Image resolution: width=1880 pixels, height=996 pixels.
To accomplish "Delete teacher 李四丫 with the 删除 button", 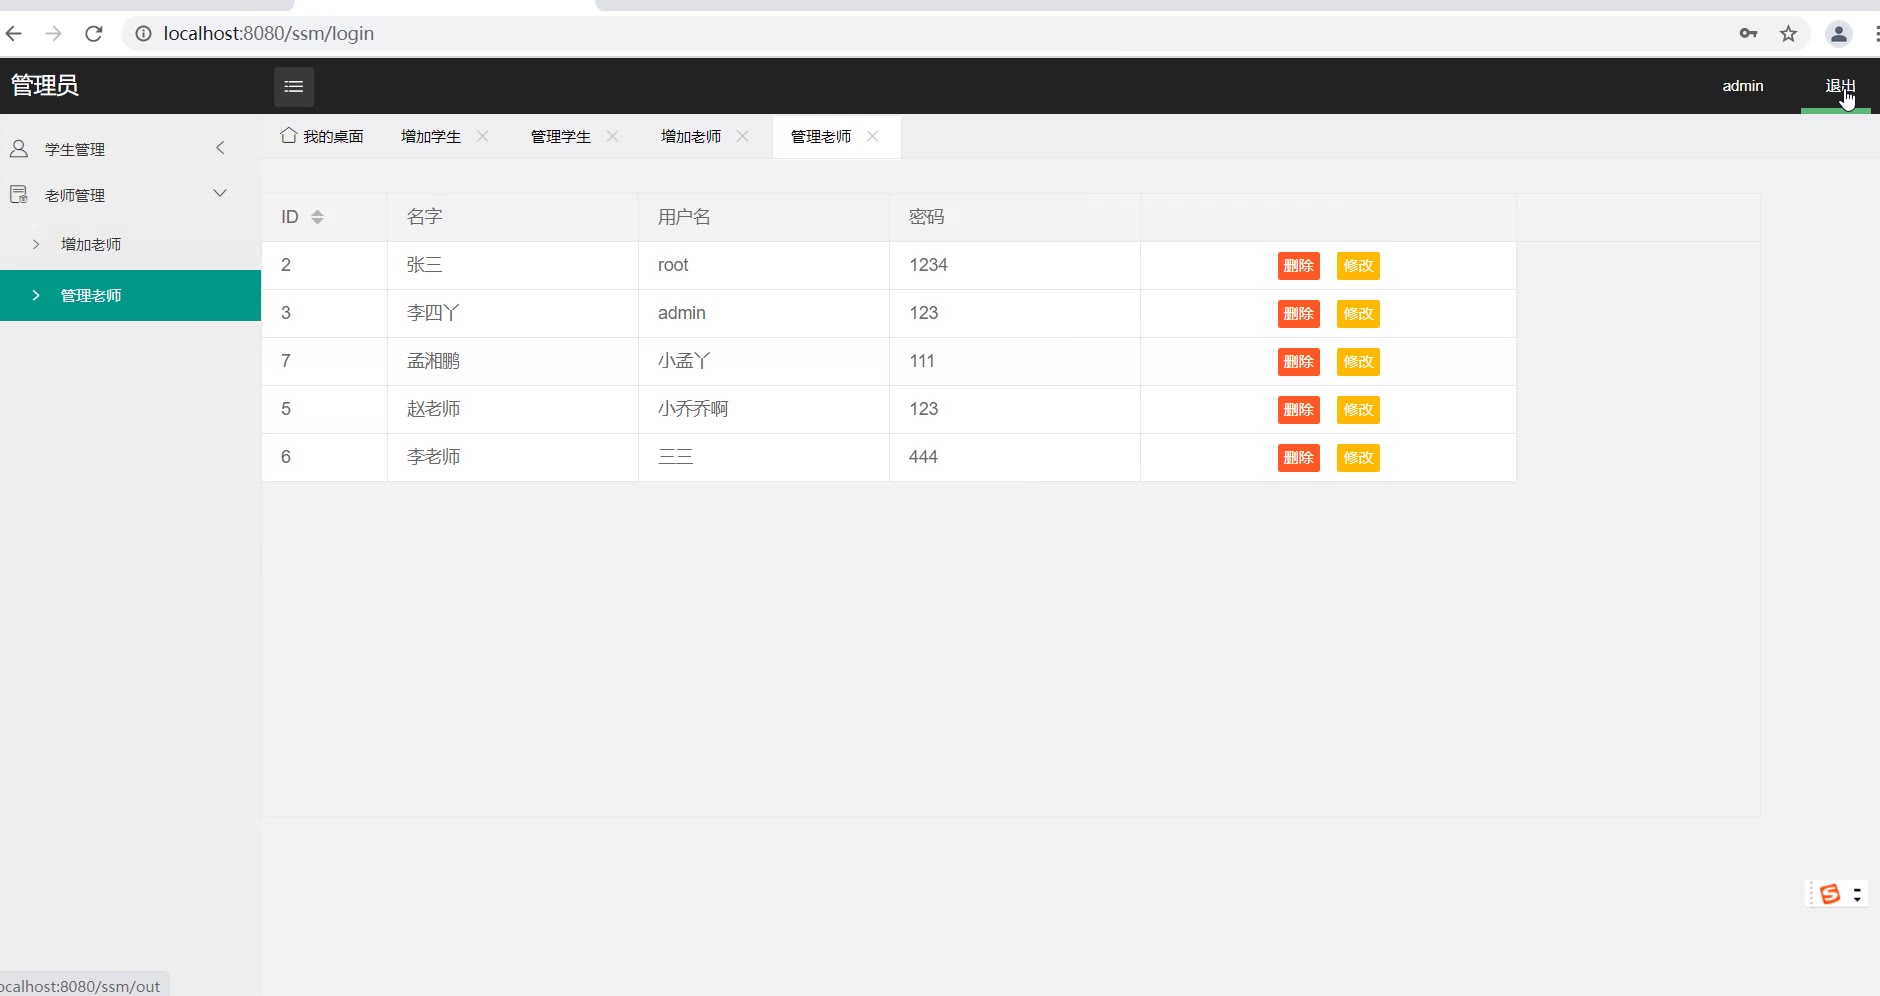I will click(1299, 314).
